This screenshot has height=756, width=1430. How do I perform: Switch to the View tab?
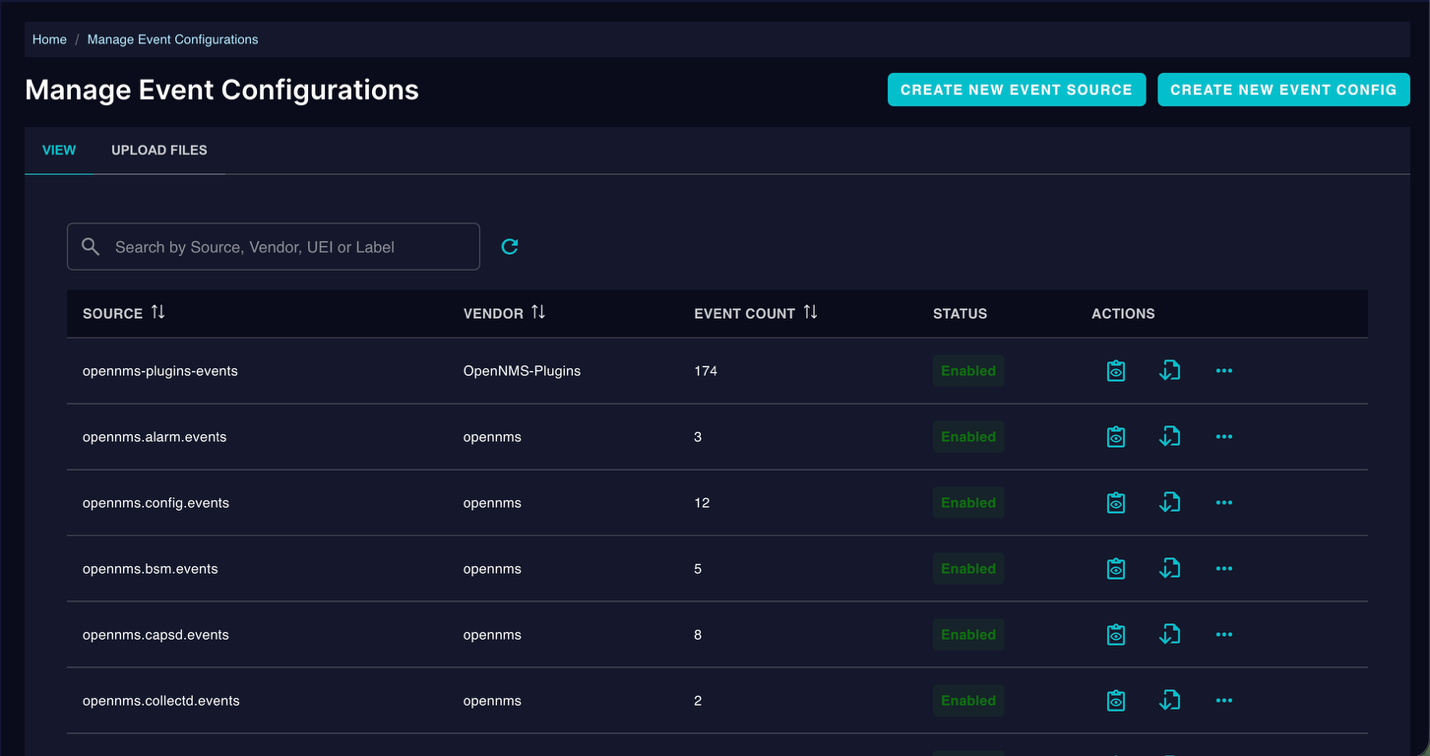59,150
